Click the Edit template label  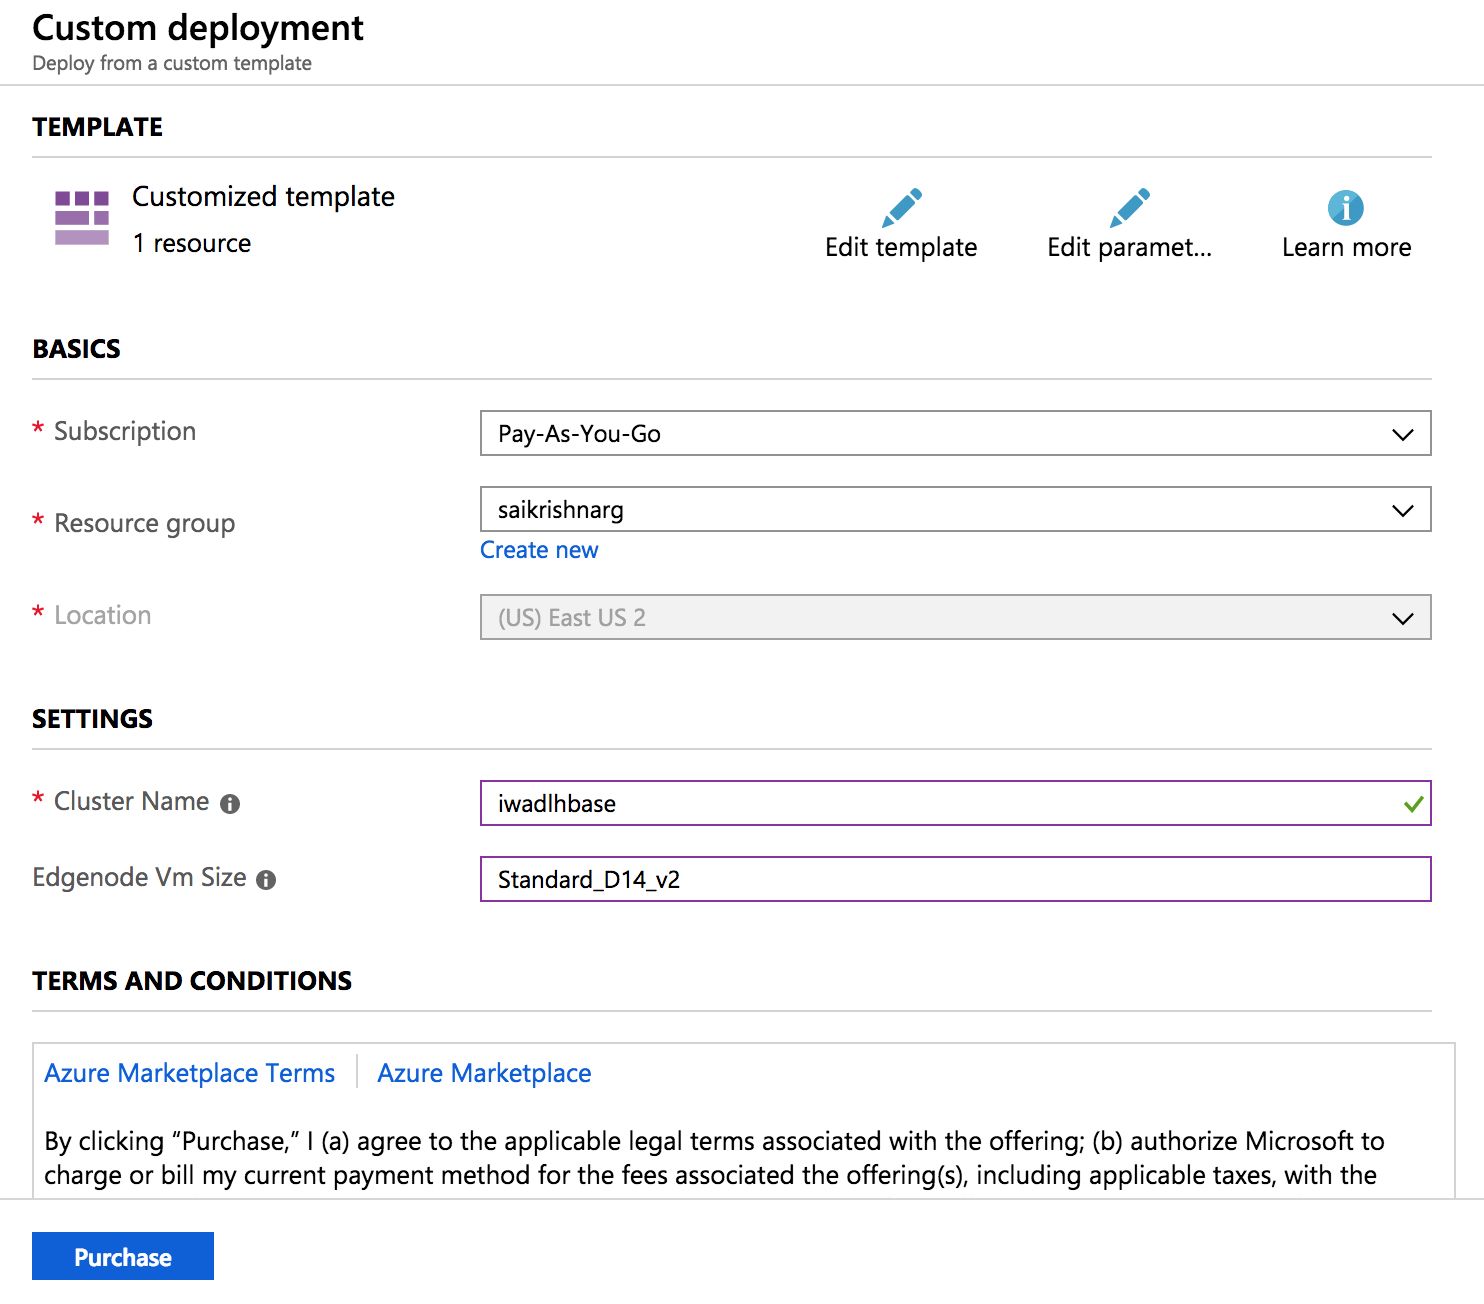[901, 247]
